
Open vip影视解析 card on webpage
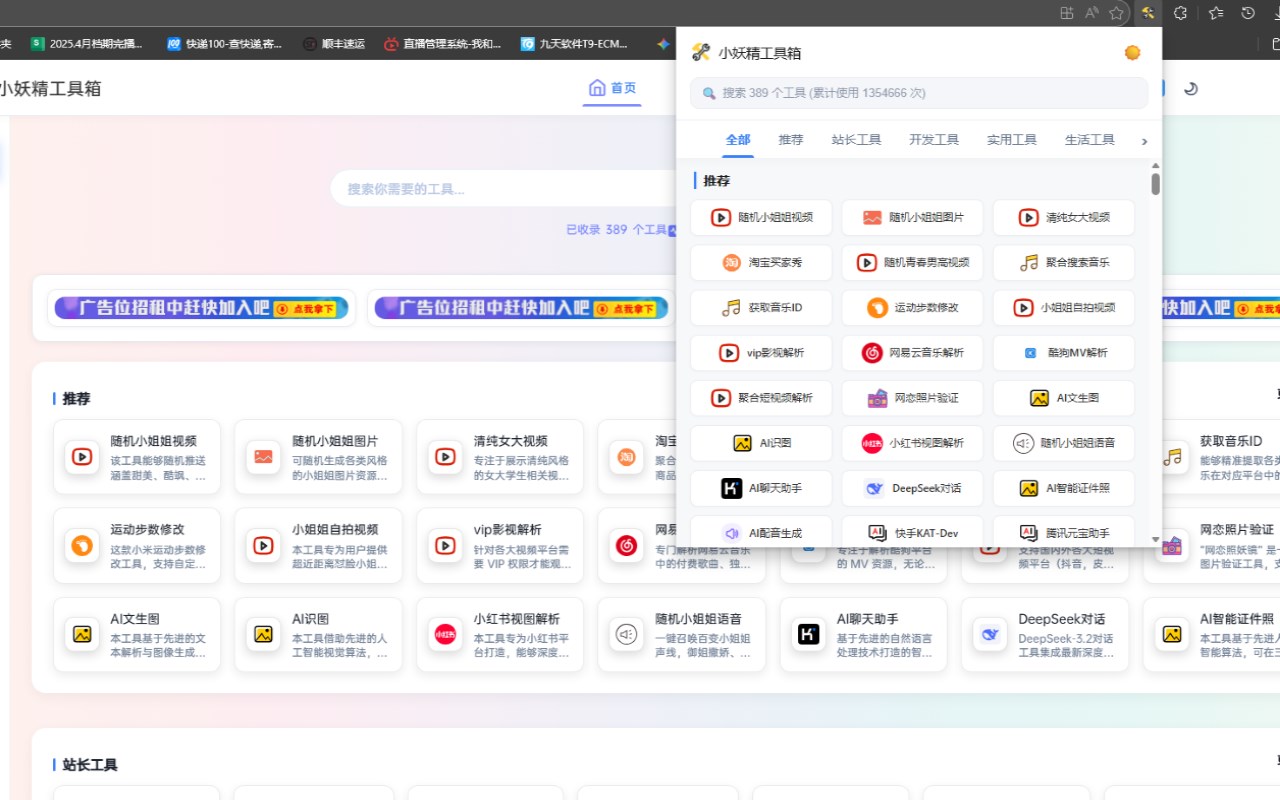[500, 546]
